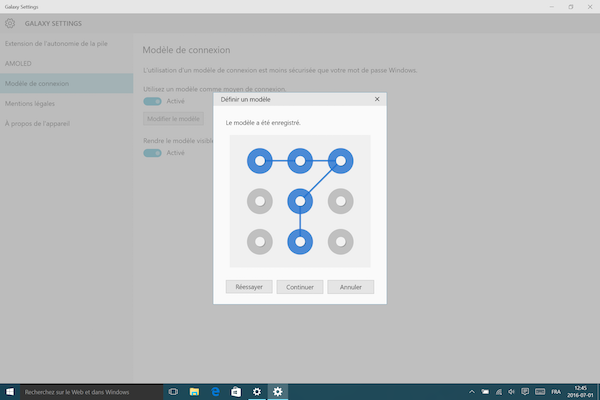Open the network tray icon

499,392
